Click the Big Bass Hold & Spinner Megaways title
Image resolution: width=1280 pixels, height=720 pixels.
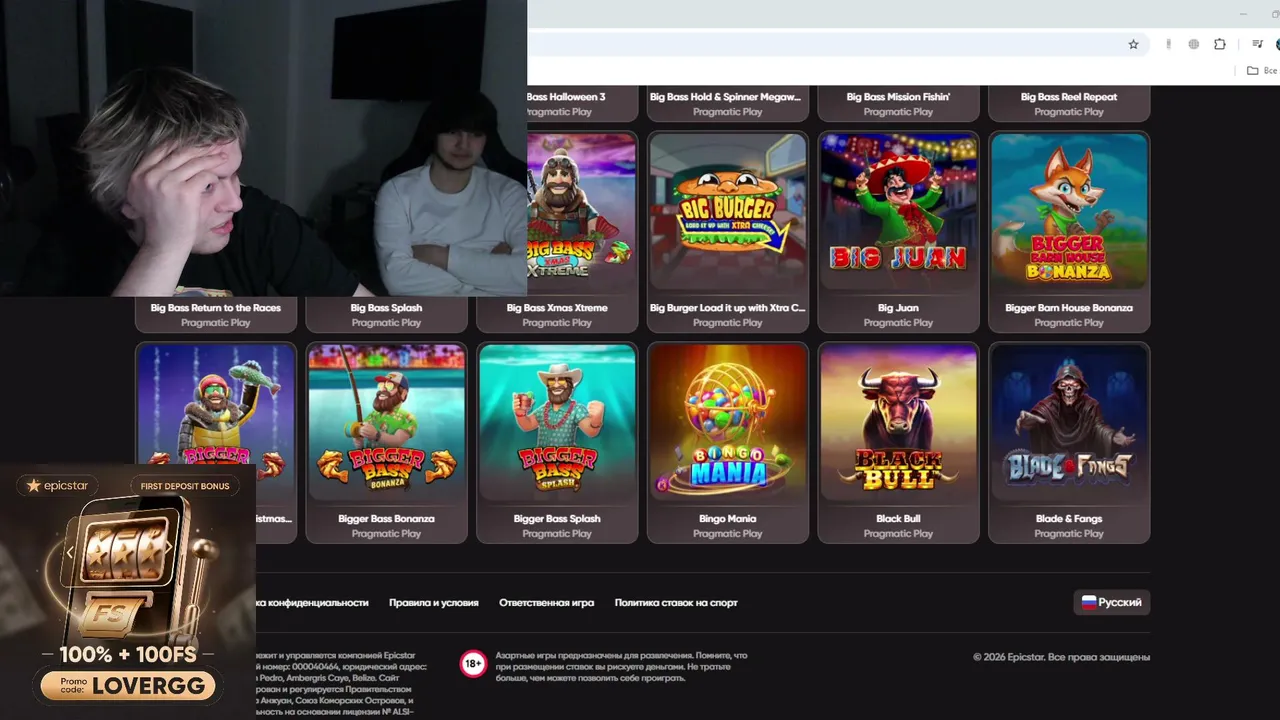pyautogui.click(x=726, y=97)
